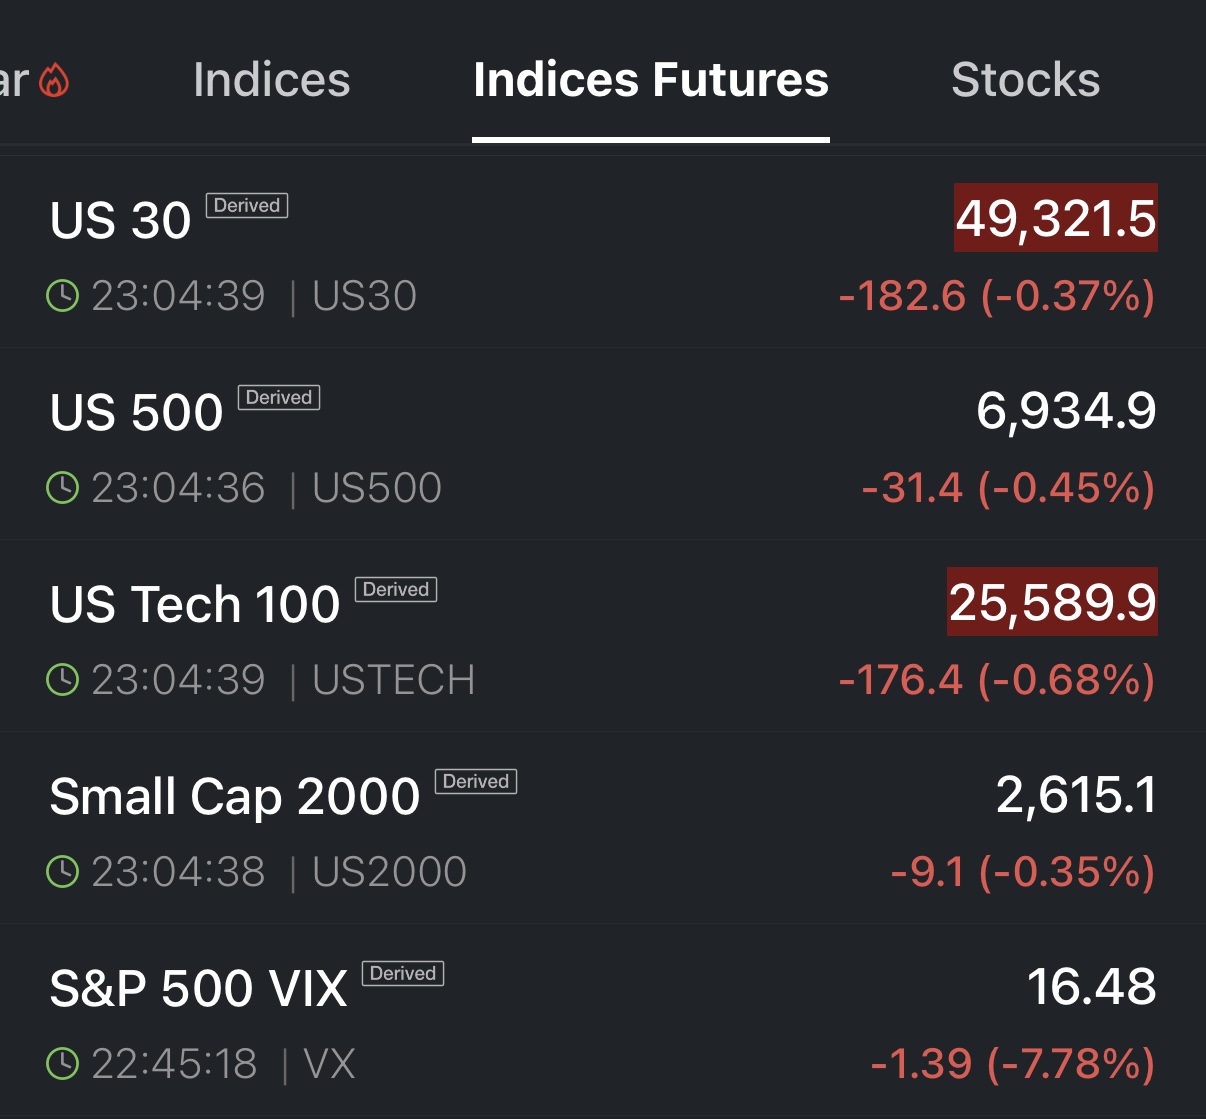
Task: Click the clock icon in S&P 500 VIX row
Action: [x=63, y=1064]
